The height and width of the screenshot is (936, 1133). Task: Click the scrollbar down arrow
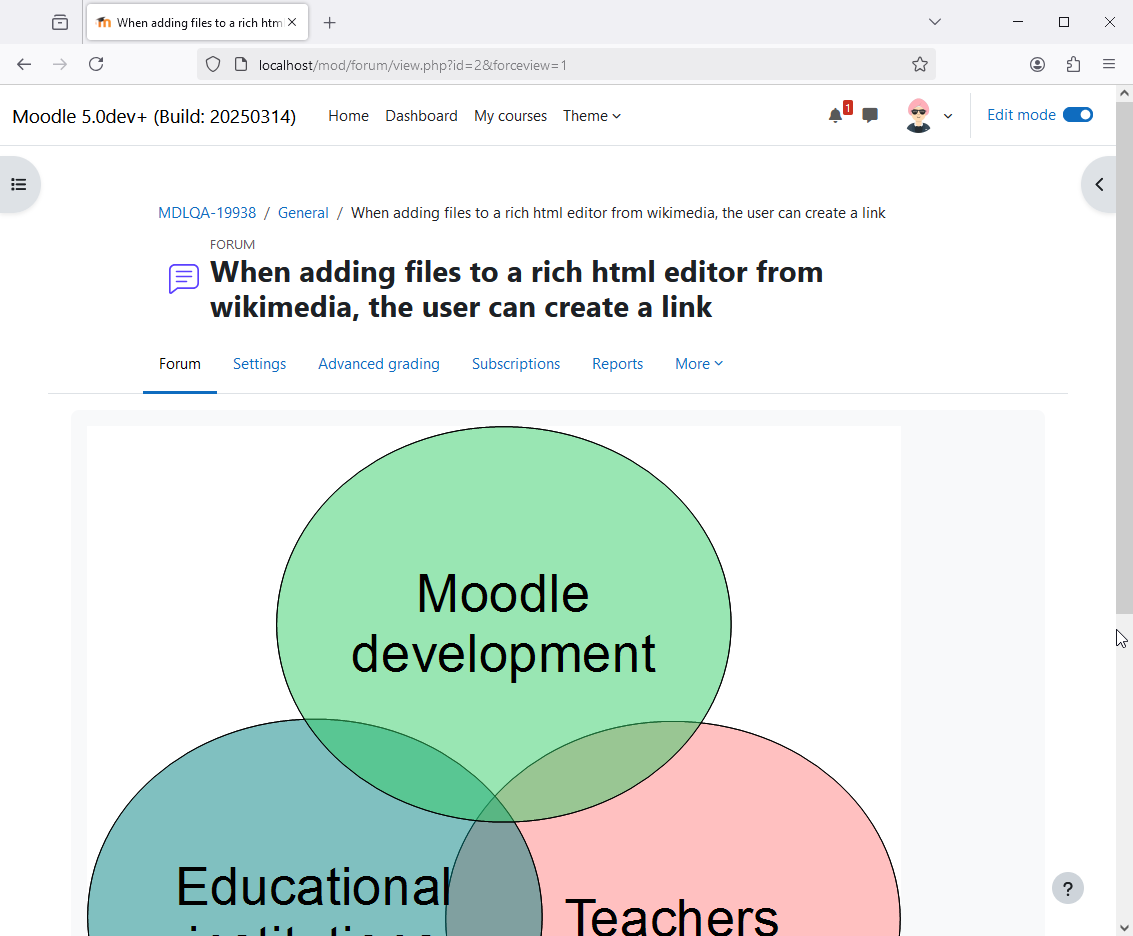pos(1124,927)
